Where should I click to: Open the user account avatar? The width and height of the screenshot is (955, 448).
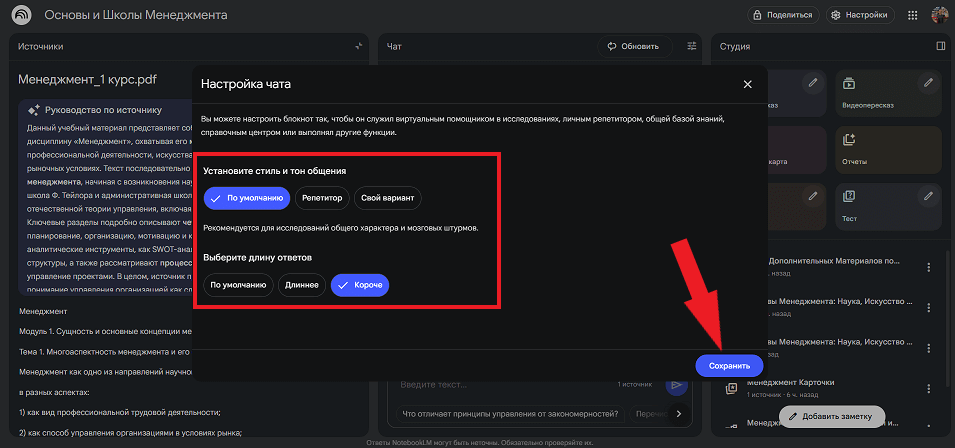[x=940, y=15]
